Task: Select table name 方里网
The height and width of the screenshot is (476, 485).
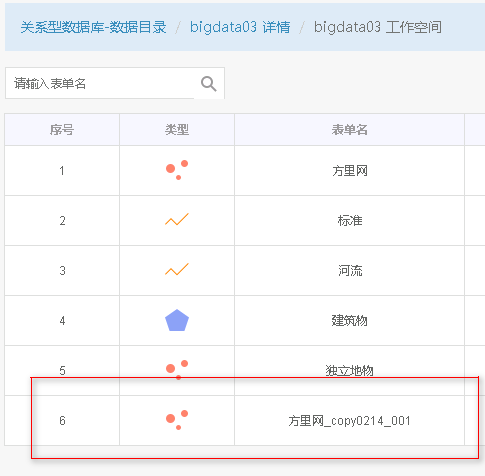Action: (x=350, y=171)
